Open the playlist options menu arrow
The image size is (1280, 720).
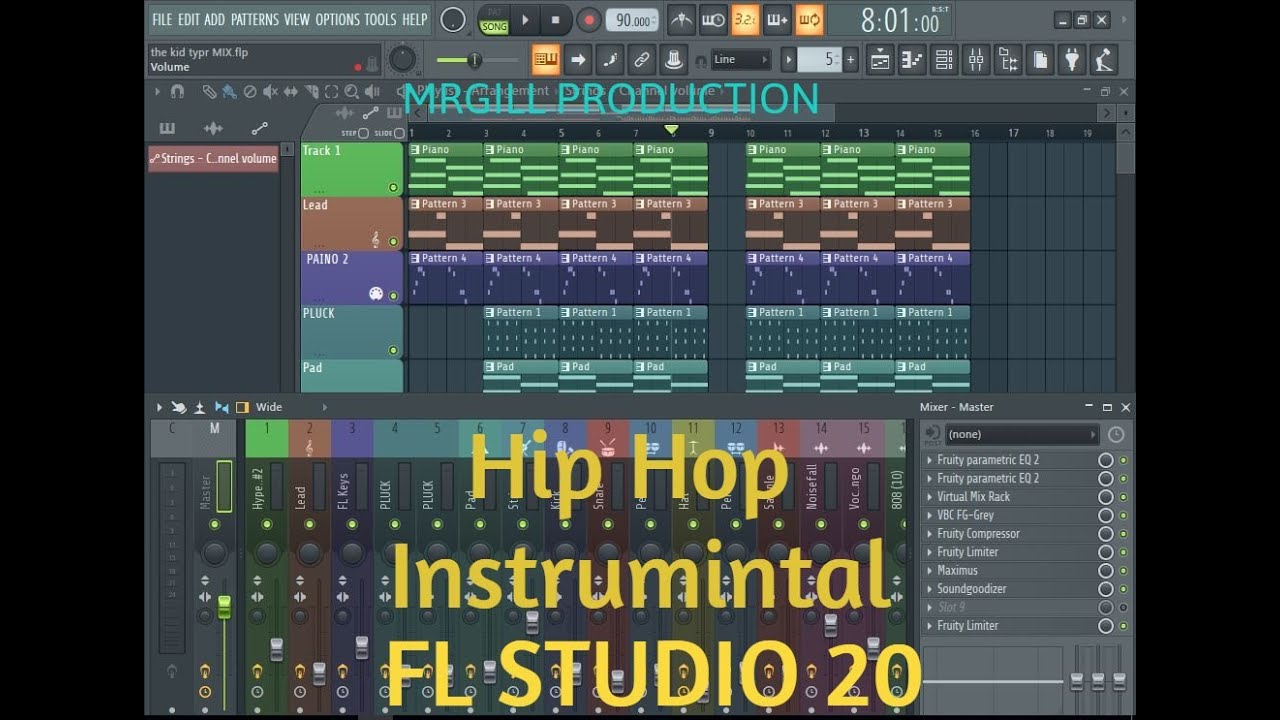click(157, 91)
